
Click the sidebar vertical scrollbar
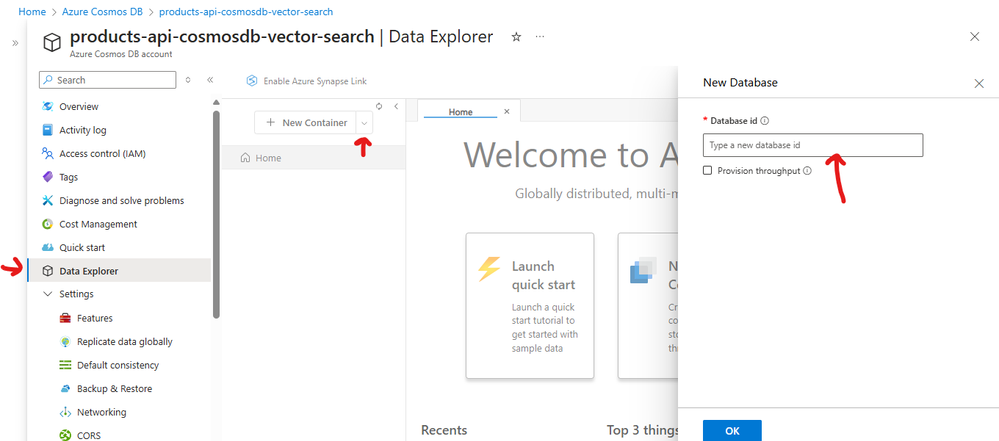(x=216, y=213)
